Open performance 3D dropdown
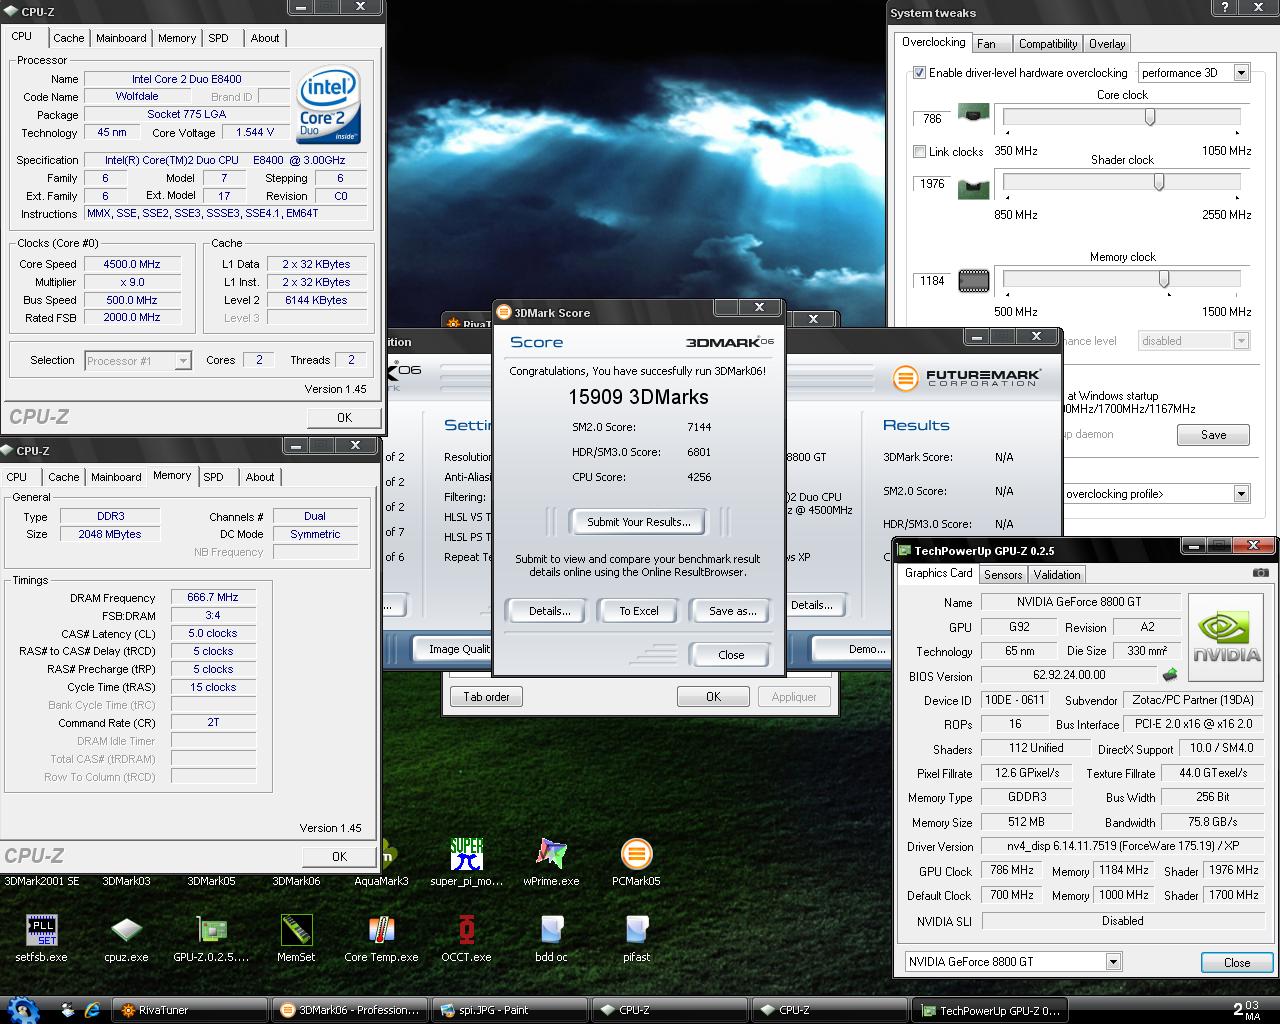This screenshot has width=1280, height=1024. 1241,73
